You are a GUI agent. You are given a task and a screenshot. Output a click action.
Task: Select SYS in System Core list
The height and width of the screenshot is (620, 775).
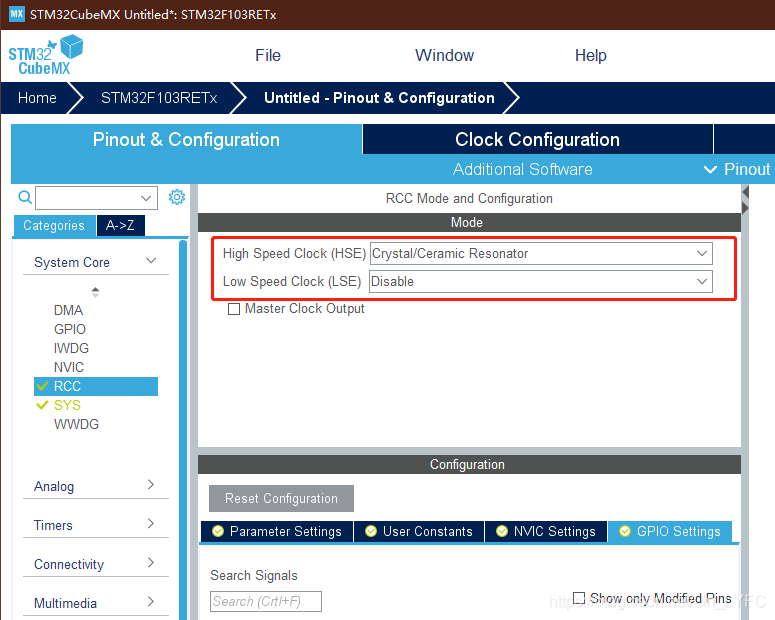[67, 405]
